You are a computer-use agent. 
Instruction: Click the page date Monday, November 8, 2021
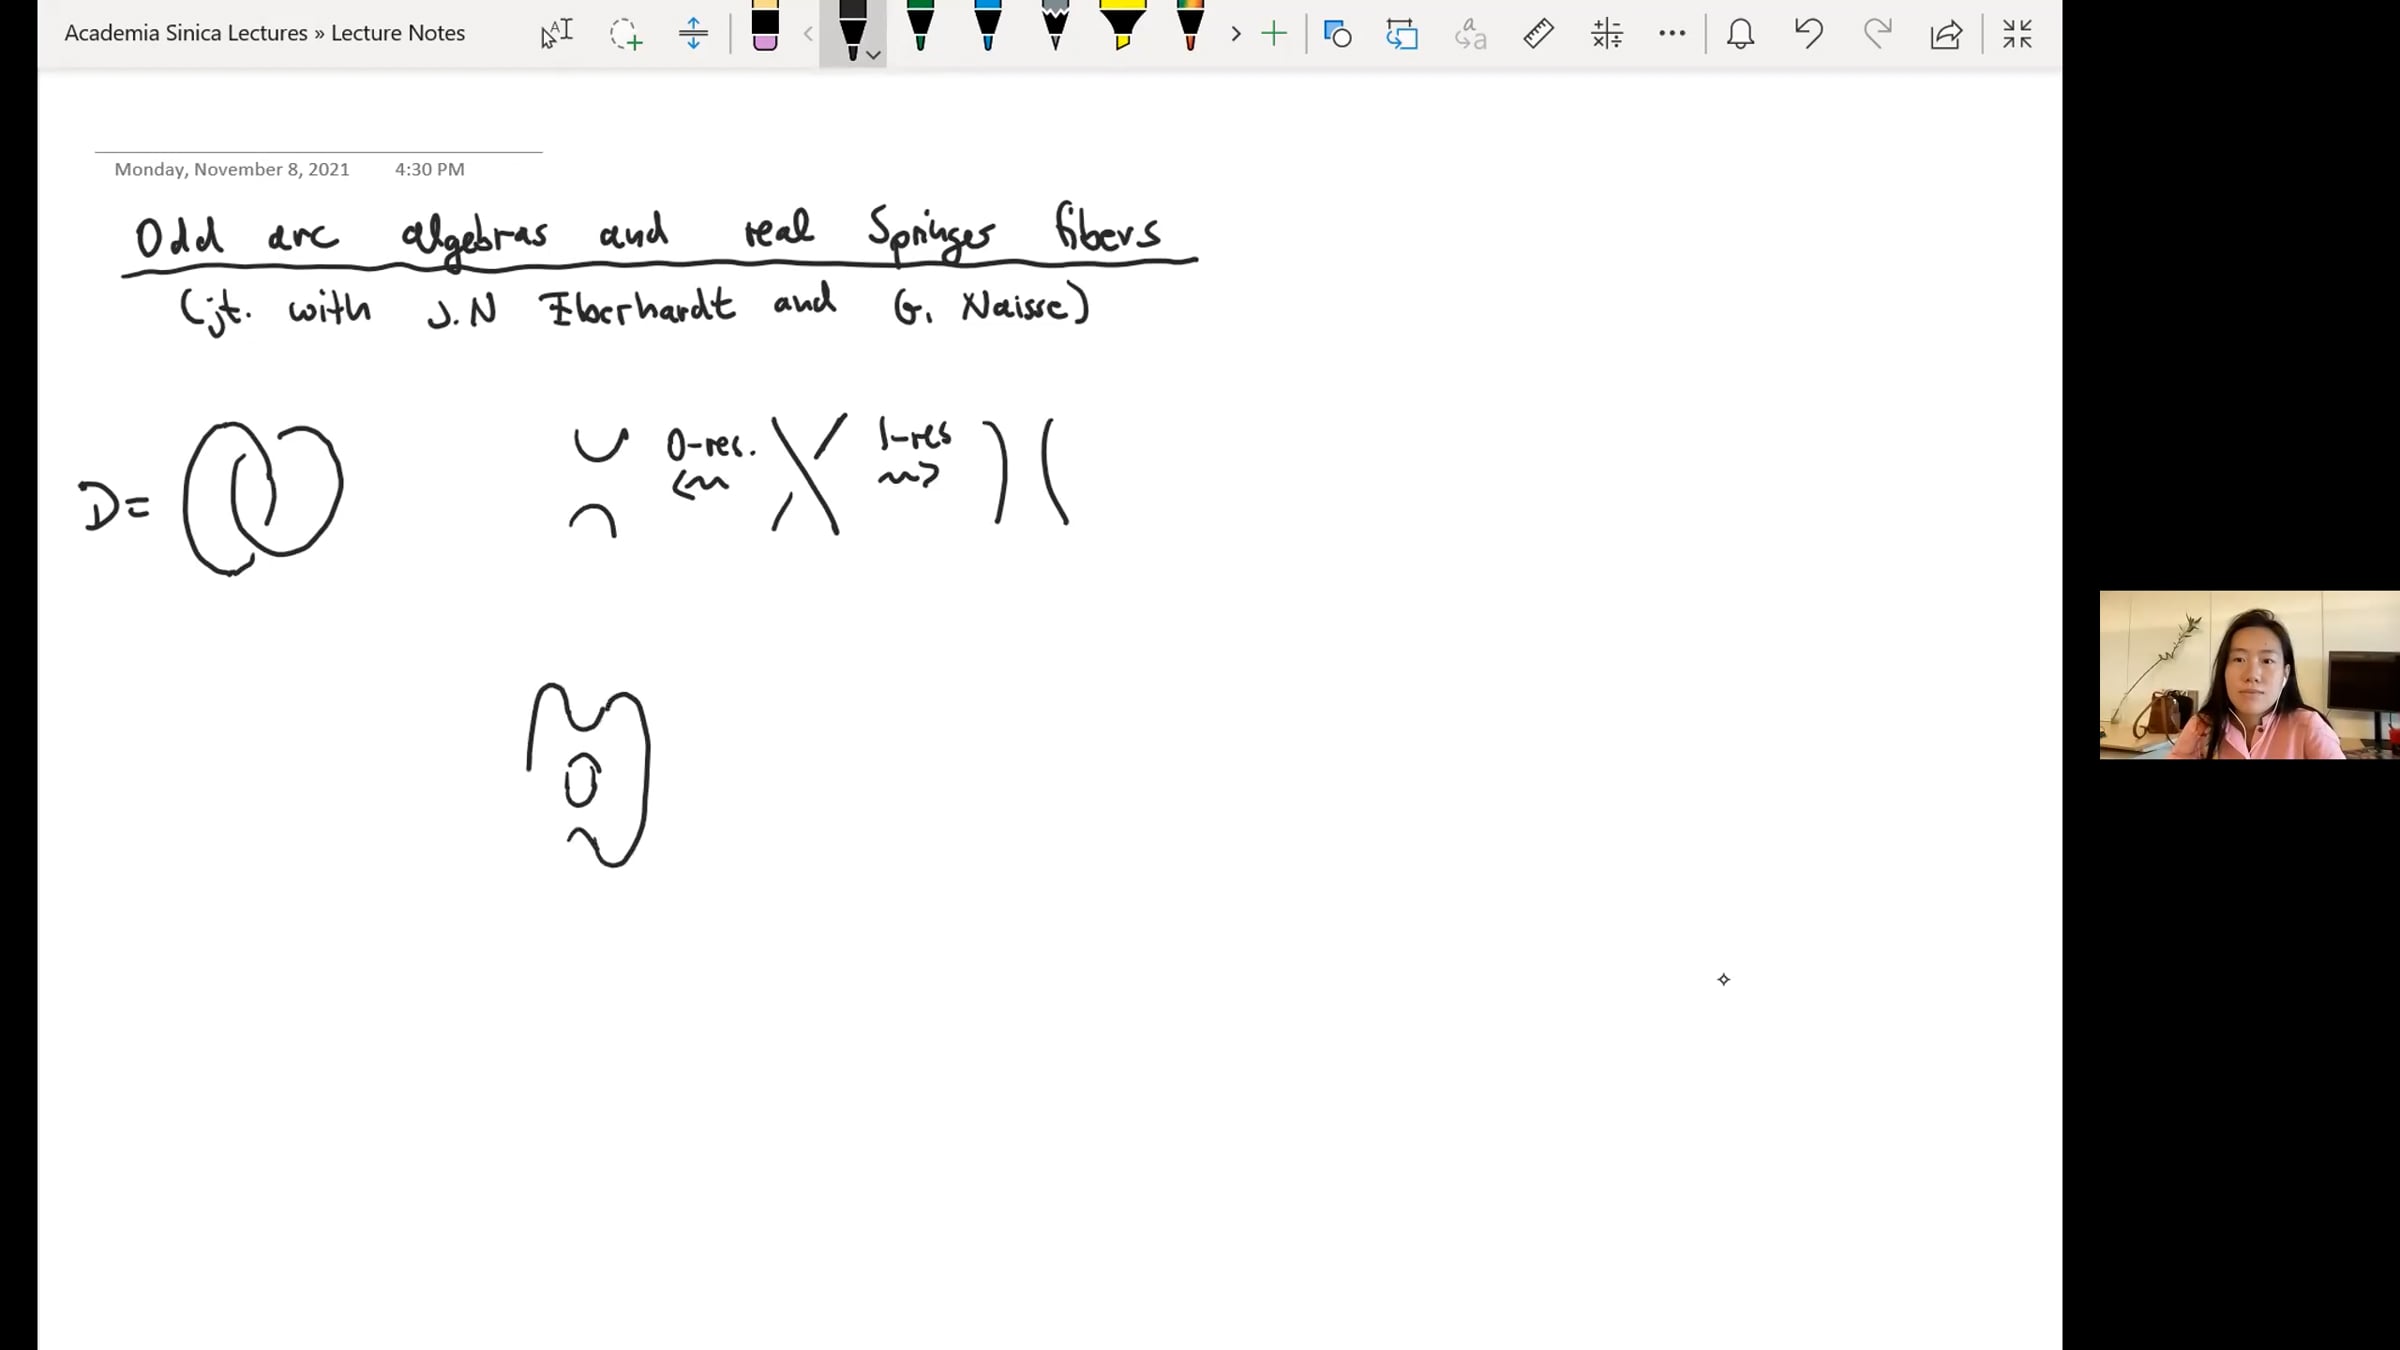coord(232,169)
